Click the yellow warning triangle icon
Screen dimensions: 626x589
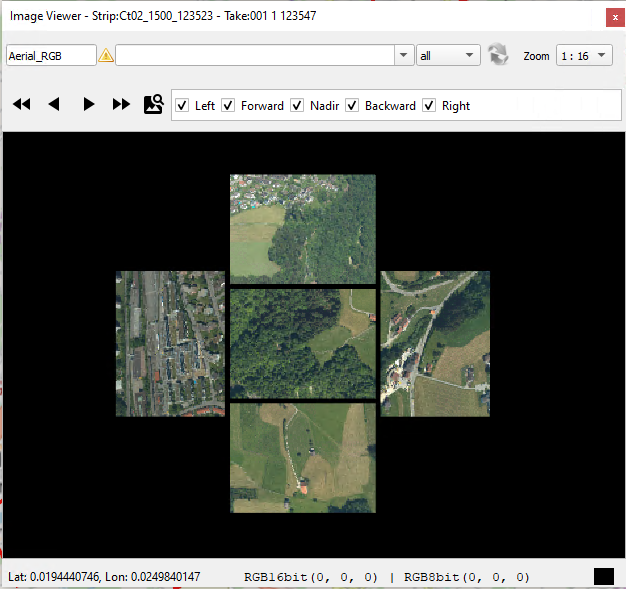point(106,55)
